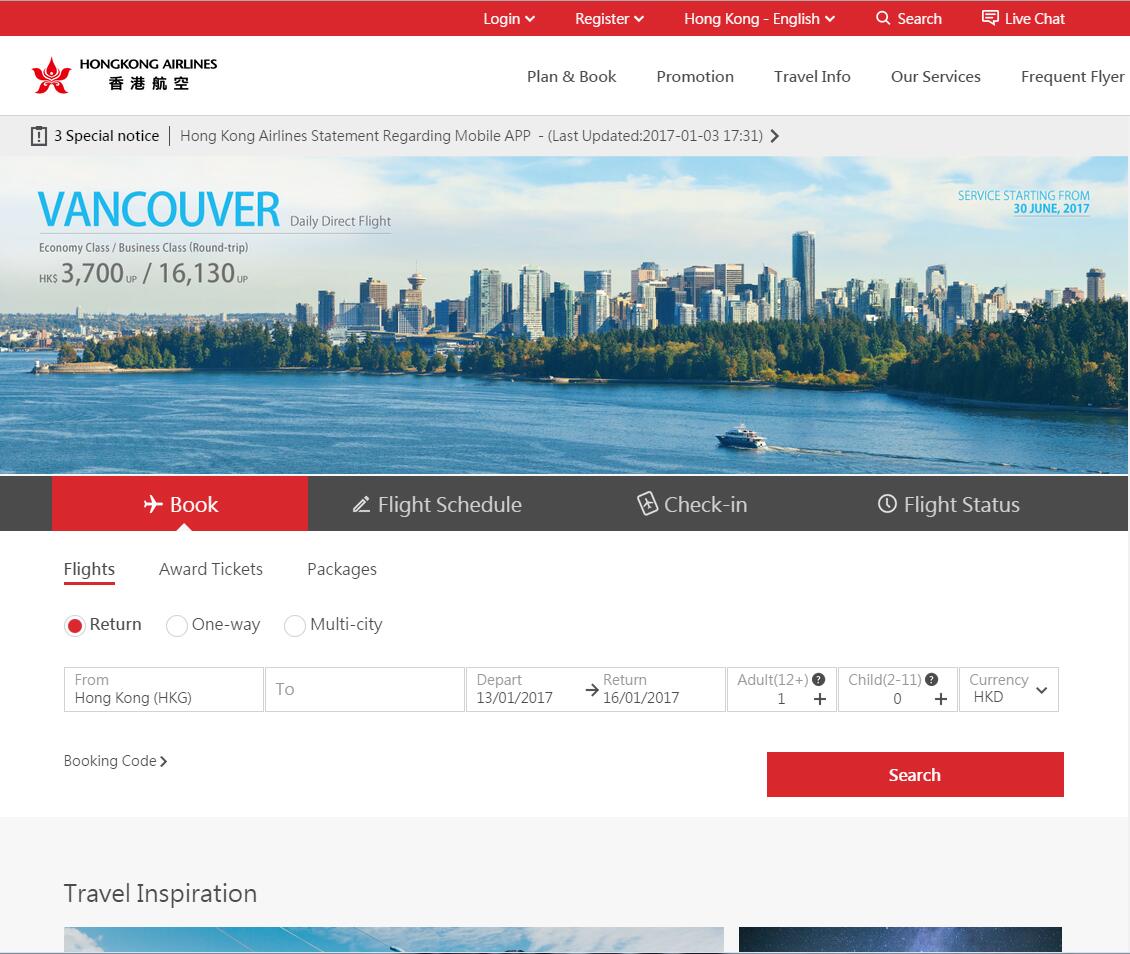Click the Vancouver promotion banner title

159,210
